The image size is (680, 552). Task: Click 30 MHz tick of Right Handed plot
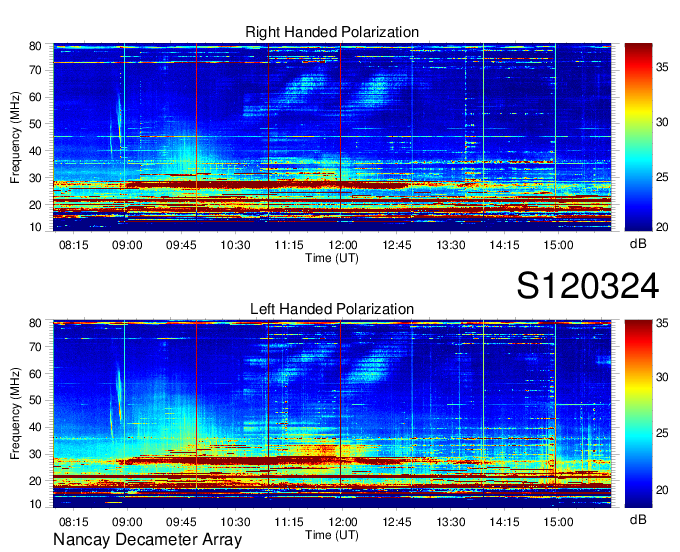click(x=35, y=178)
